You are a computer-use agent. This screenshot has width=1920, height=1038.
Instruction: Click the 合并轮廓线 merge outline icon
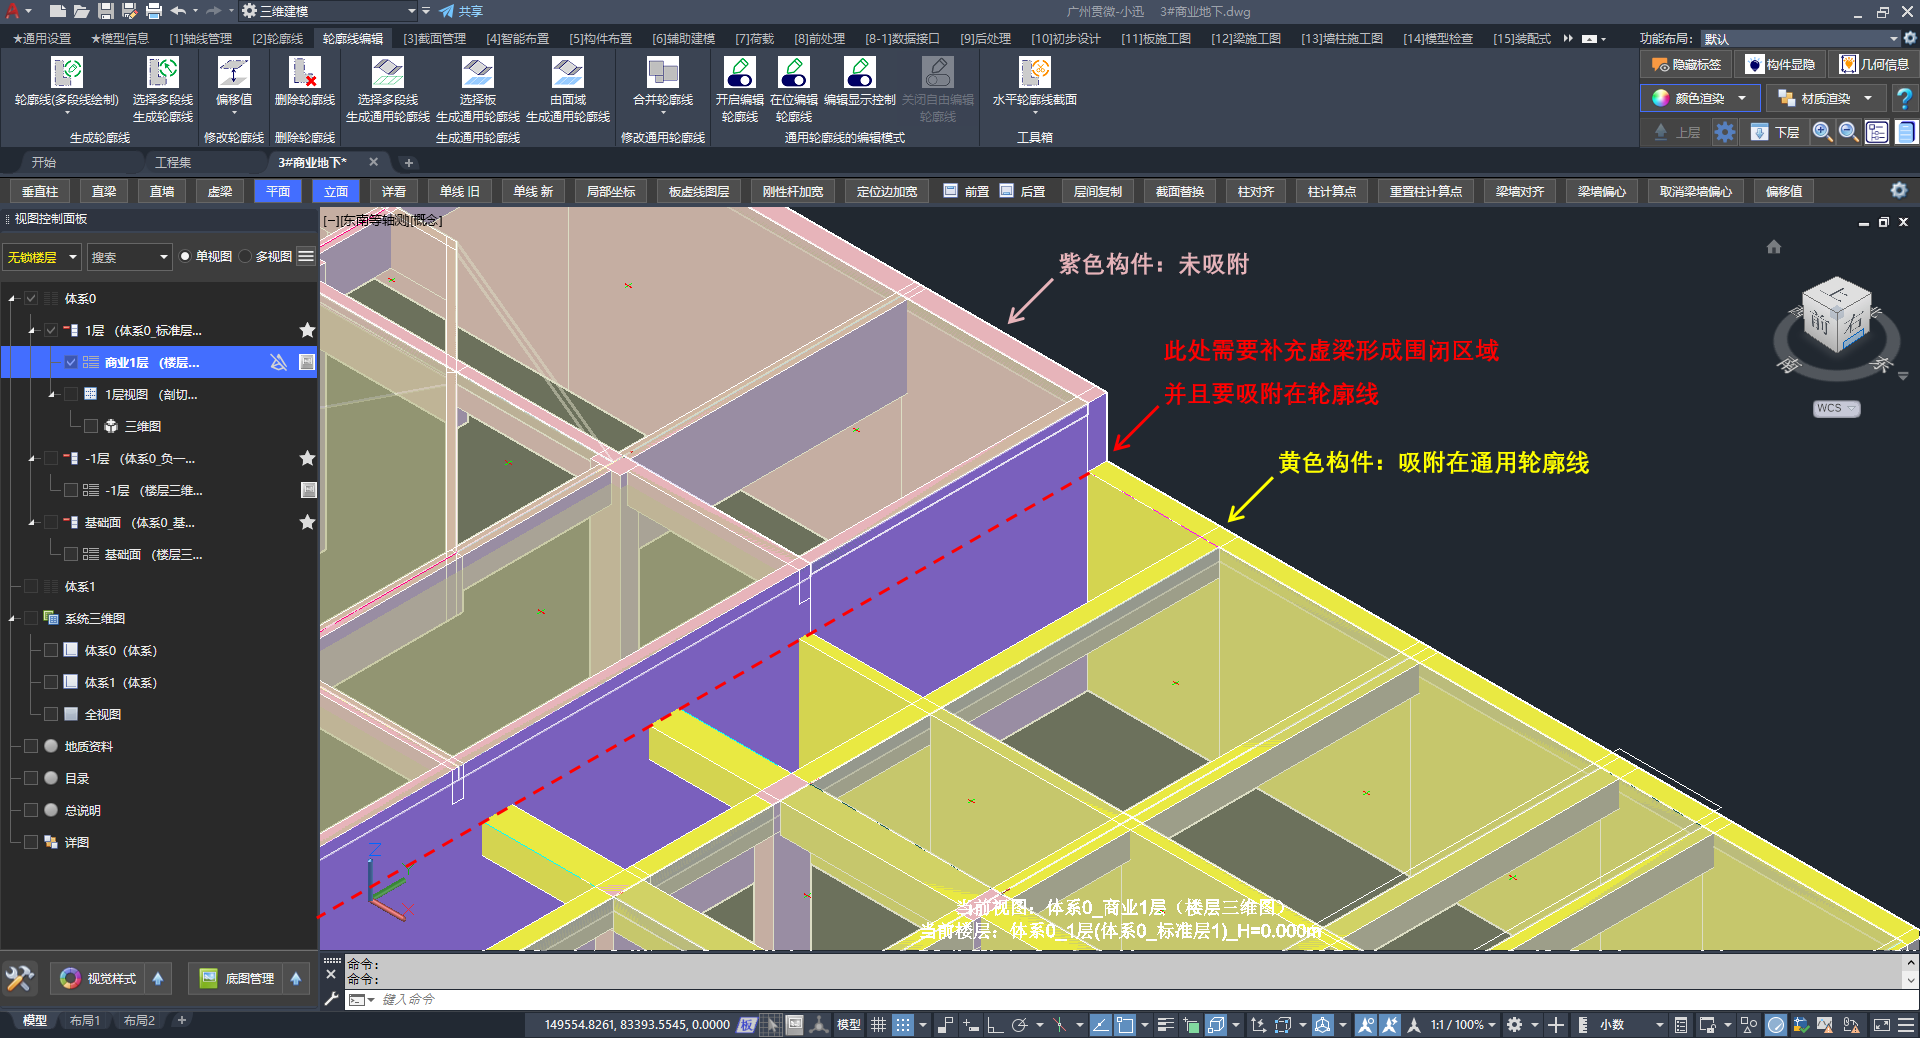(662, 74)
